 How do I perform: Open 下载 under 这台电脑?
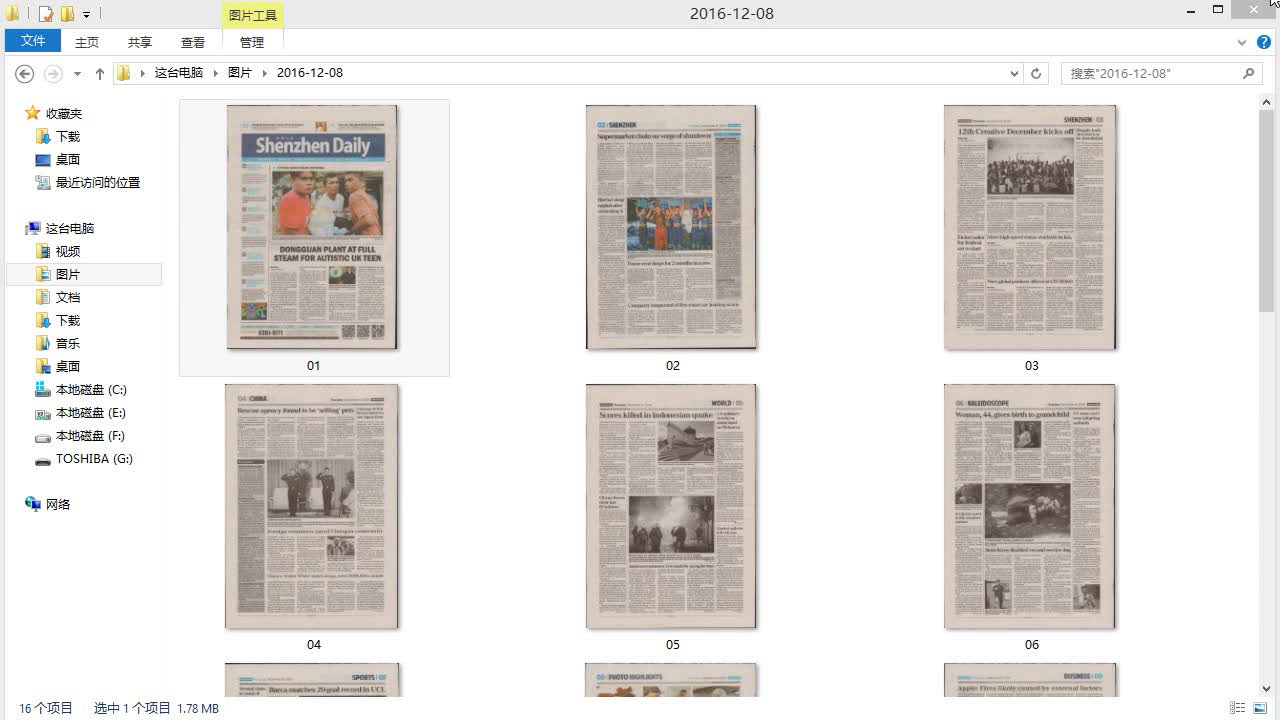[x=68, y=321]
